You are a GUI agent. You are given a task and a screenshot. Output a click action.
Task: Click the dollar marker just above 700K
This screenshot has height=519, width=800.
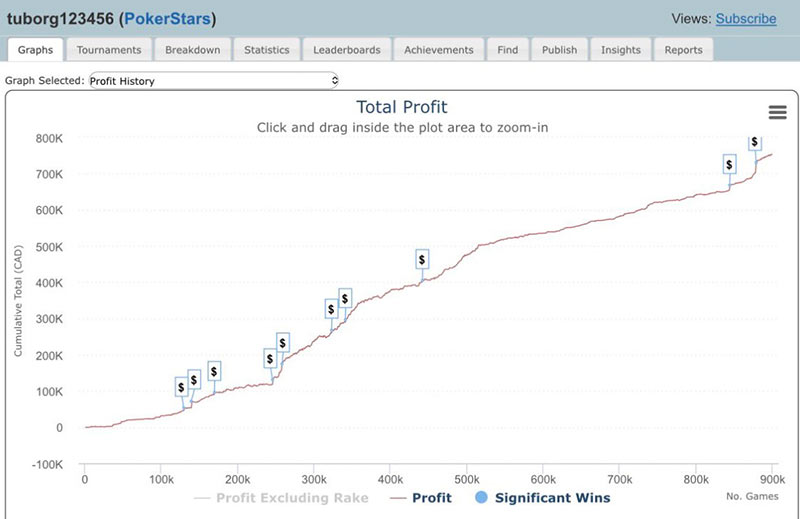tap(729, 165)
